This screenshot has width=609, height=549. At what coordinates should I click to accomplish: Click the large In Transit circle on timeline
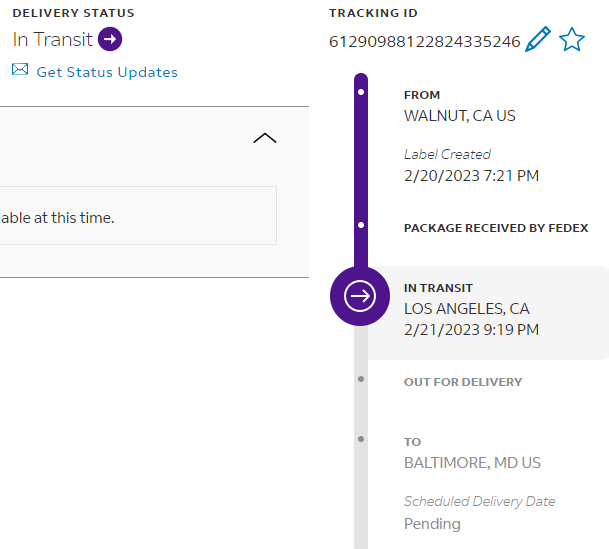coord(360,296)
